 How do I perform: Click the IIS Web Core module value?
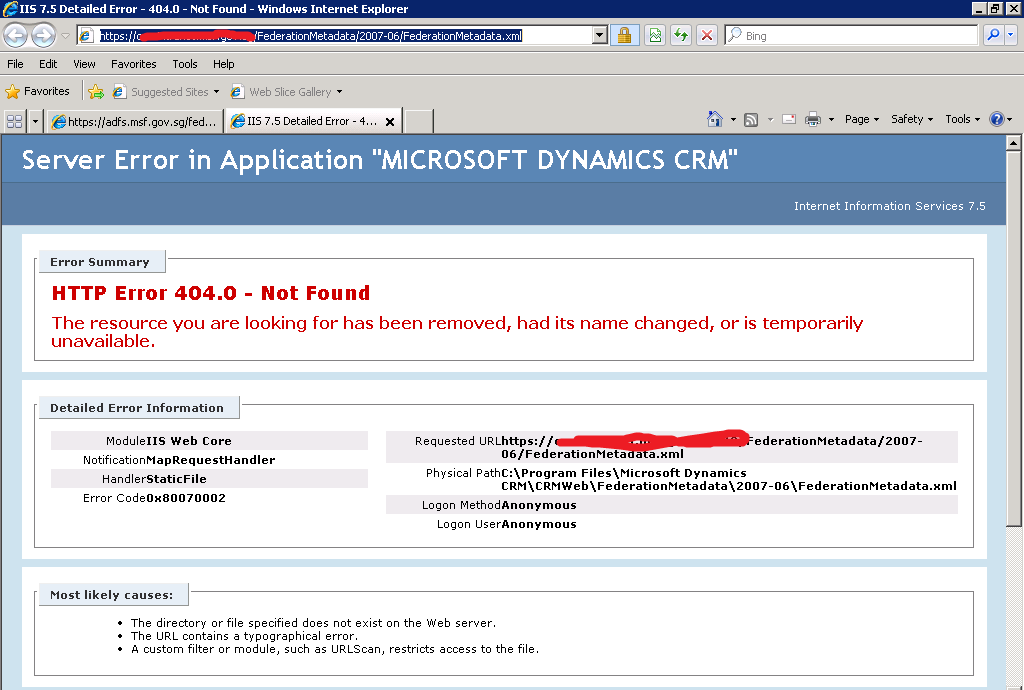pos(189,441)
